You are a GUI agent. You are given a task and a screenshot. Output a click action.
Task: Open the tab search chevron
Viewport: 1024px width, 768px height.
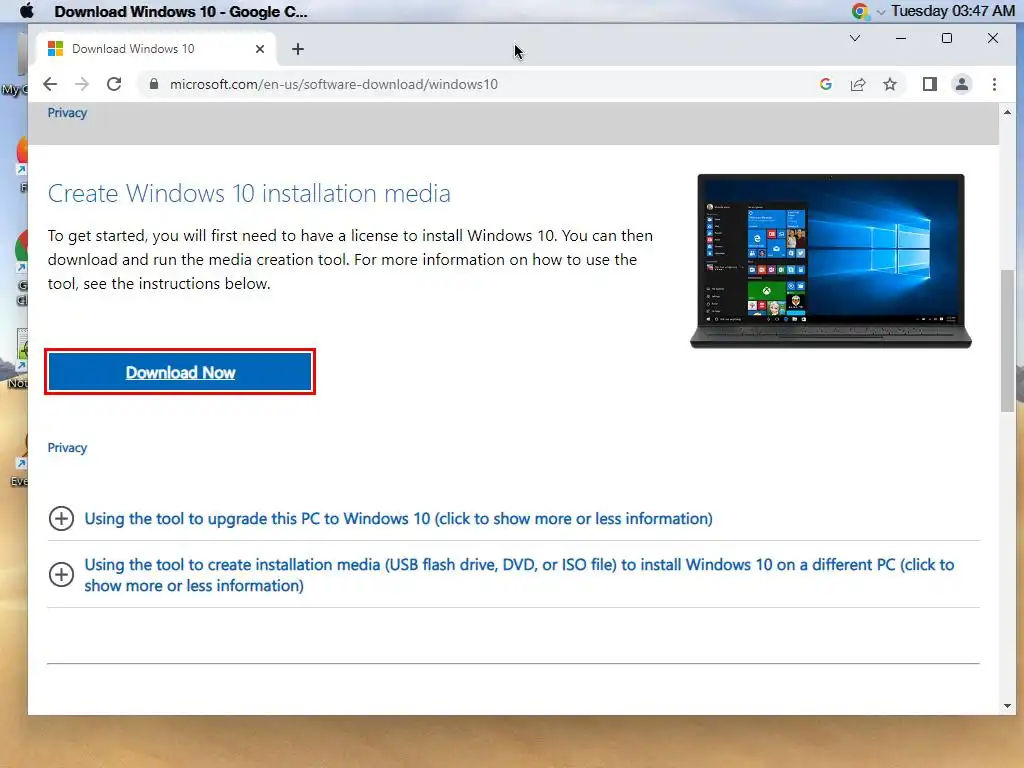854,39
